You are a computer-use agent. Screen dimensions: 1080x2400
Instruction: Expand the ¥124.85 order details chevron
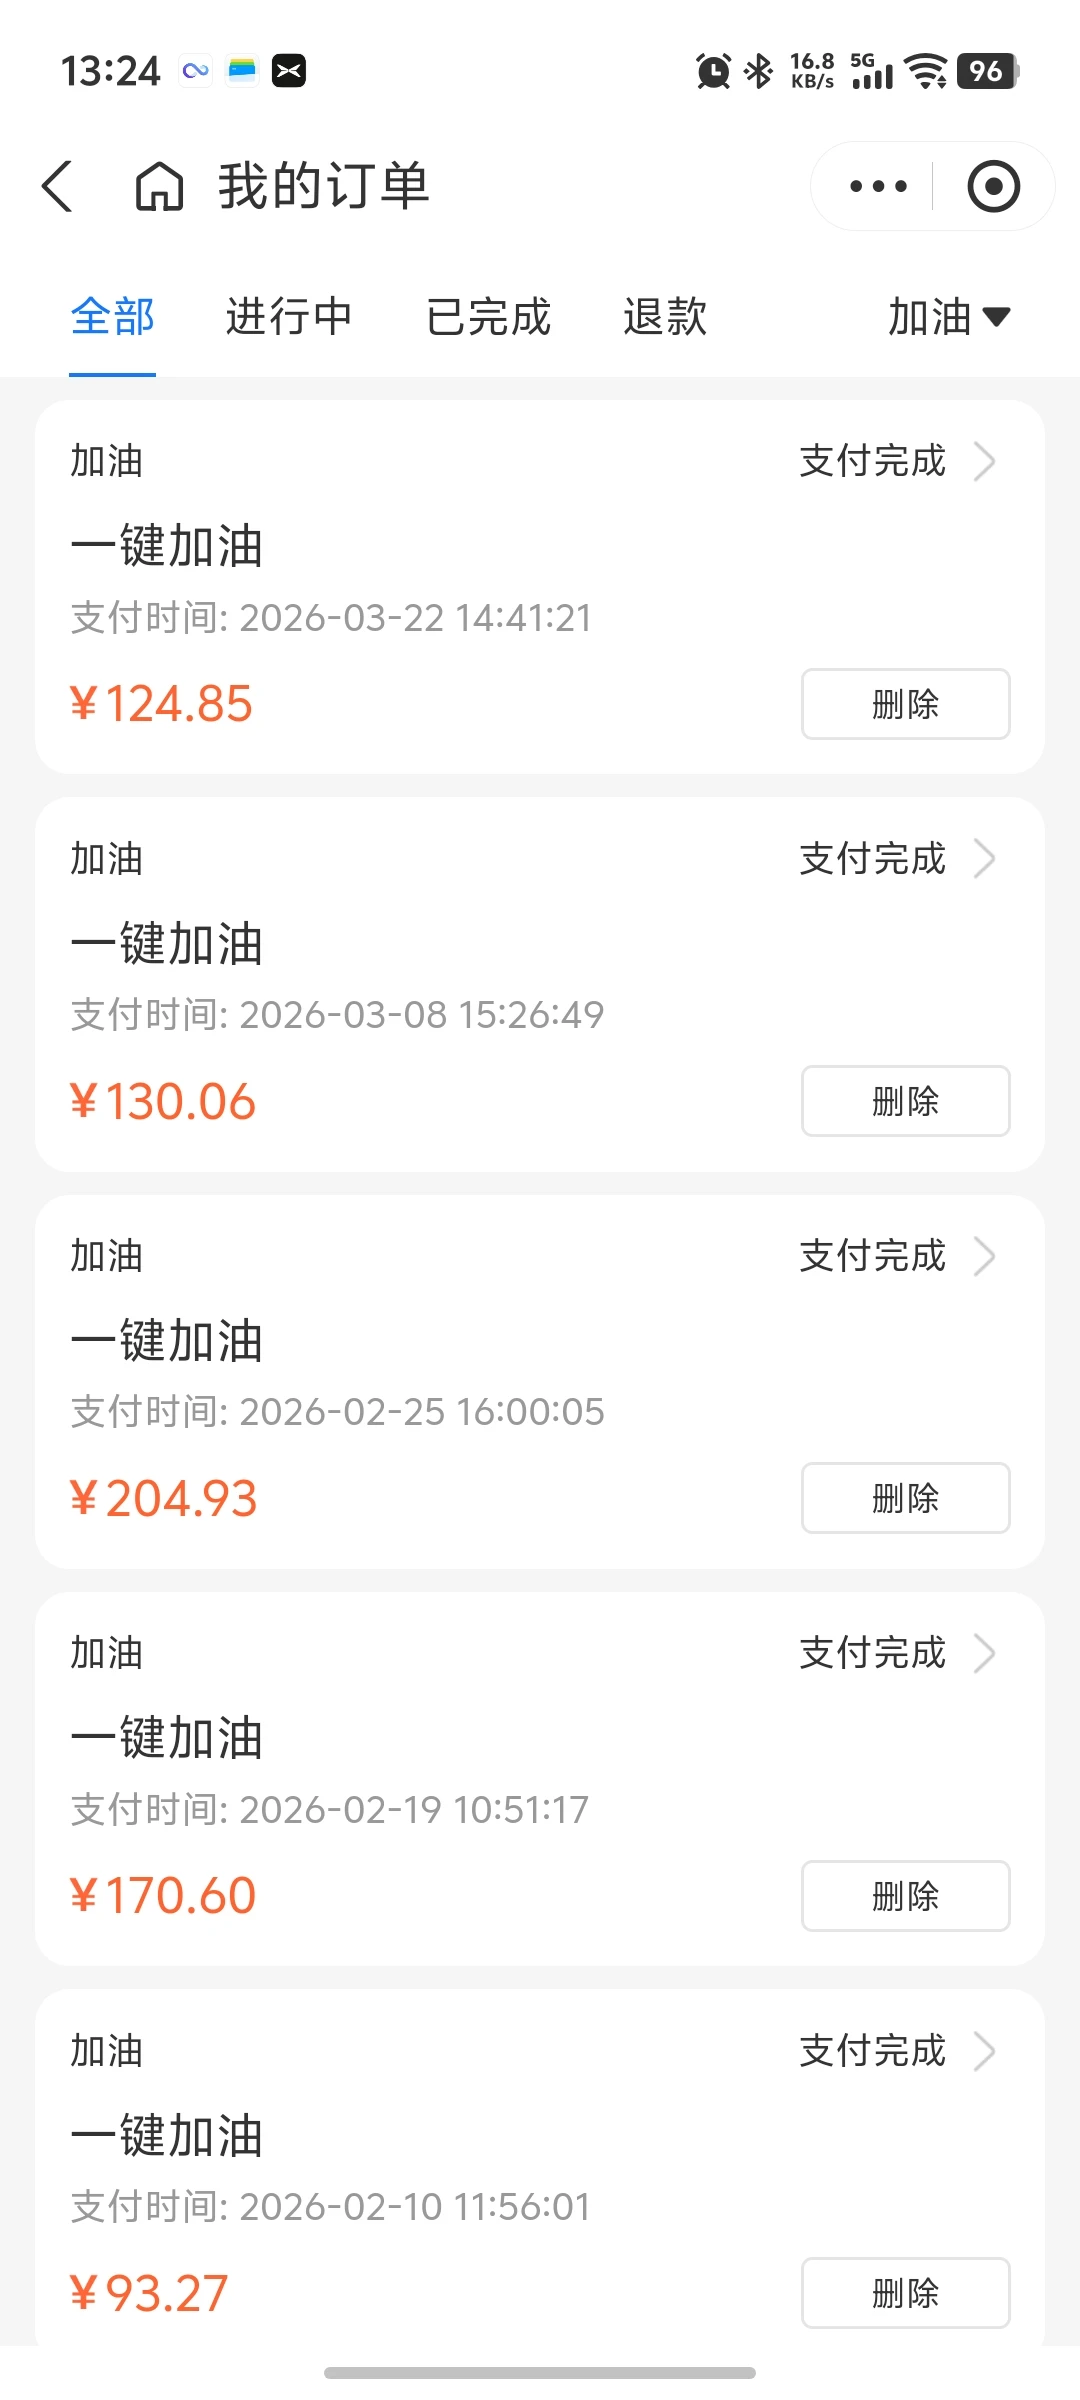coord(984,462)
